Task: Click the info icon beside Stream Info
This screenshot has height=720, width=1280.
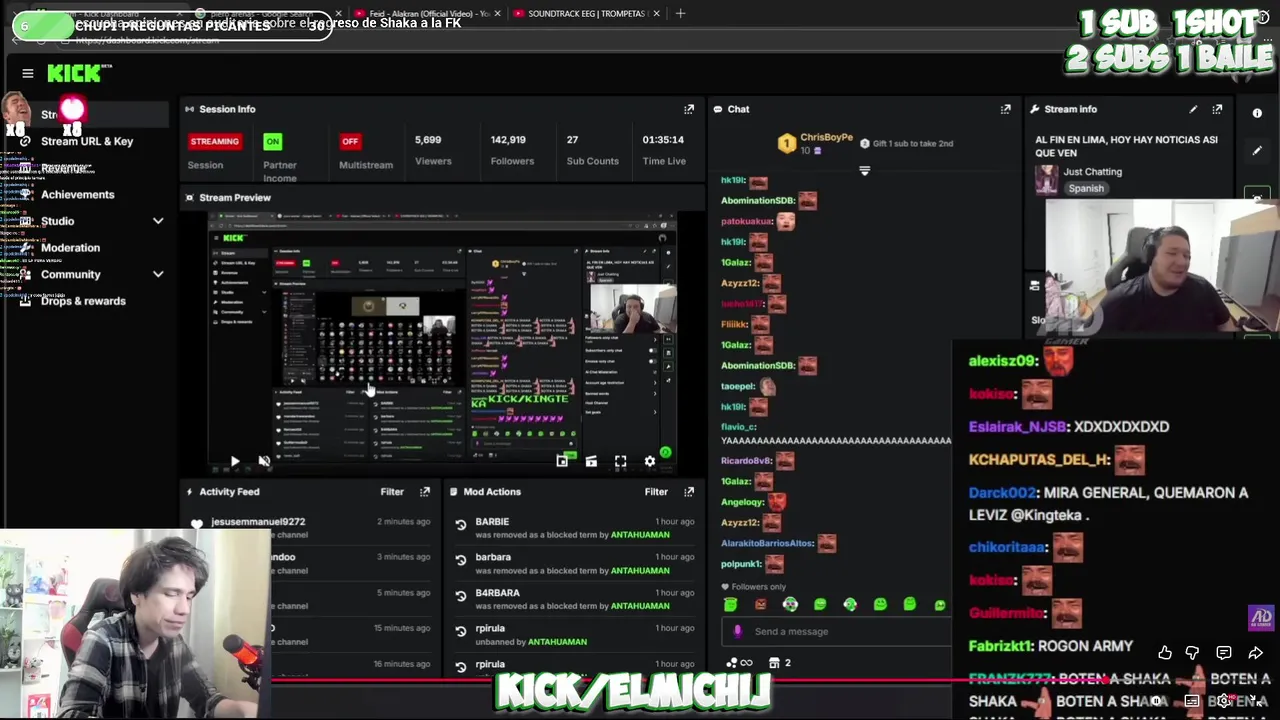Action: tap(1257, 113)
